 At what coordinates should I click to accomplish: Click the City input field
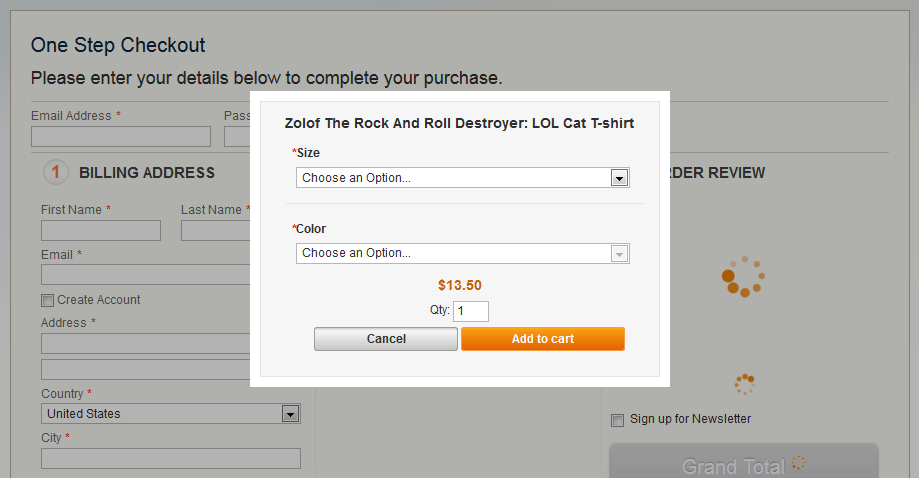pos(171,459)
